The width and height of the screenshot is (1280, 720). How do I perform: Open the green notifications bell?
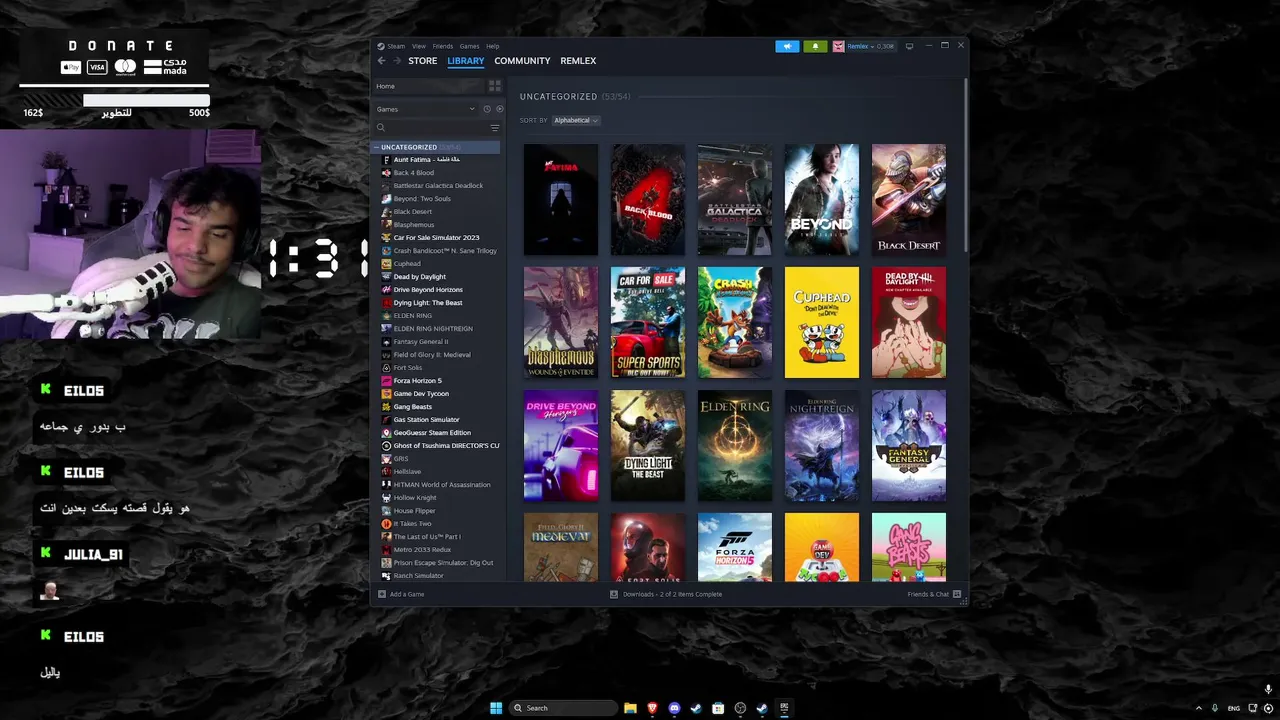(x=815, y=46)
